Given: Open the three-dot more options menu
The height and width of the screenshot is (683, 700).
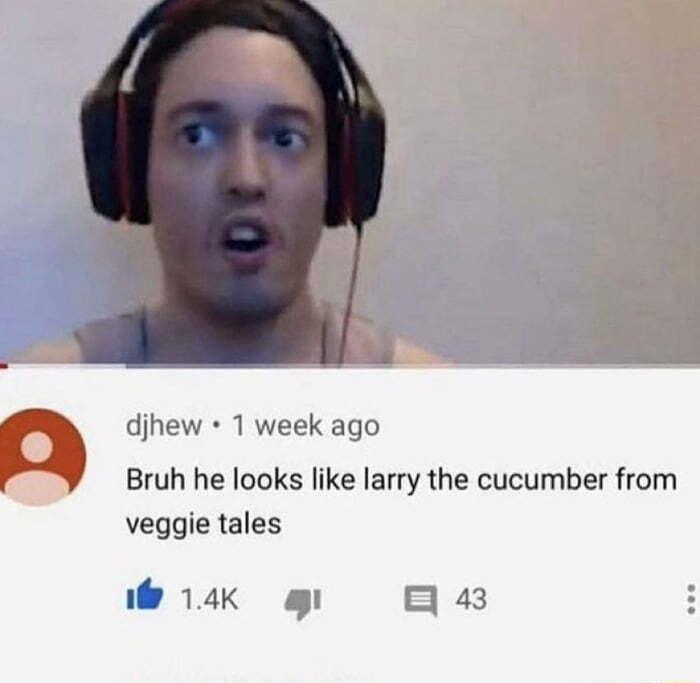Looking at the screenshot, I should (x=691, y=599).
